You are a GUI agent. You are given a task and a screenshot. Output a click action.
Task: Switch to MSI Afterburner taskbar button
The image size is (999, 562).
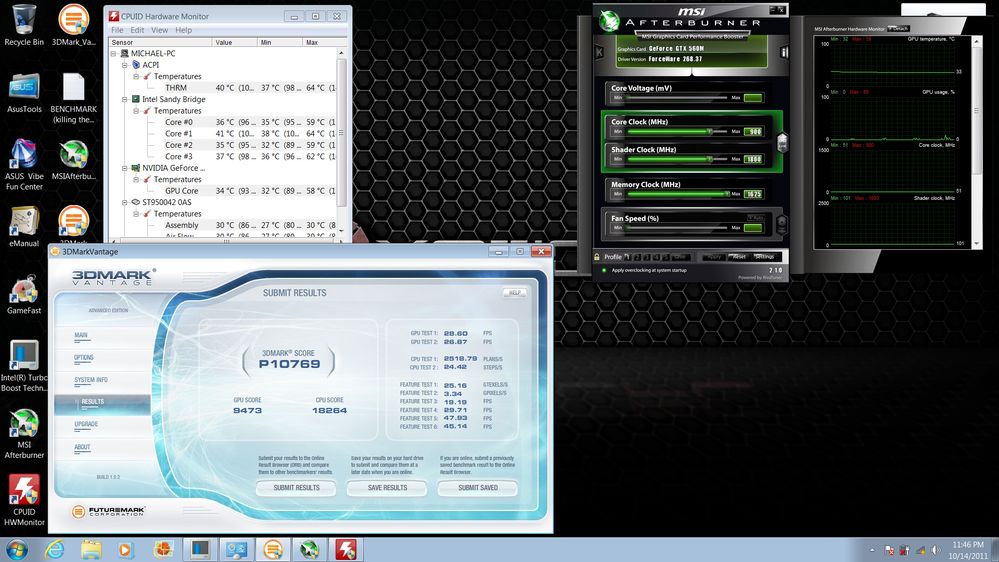coord(310,549)
